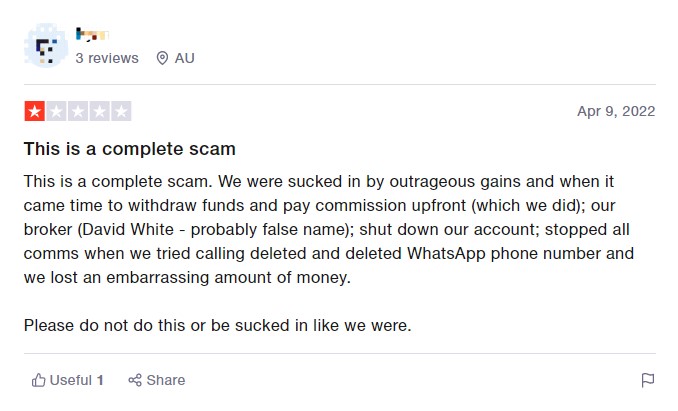
Task: Open the reviewer's avatar image
Action: click(x=45, y=47)
